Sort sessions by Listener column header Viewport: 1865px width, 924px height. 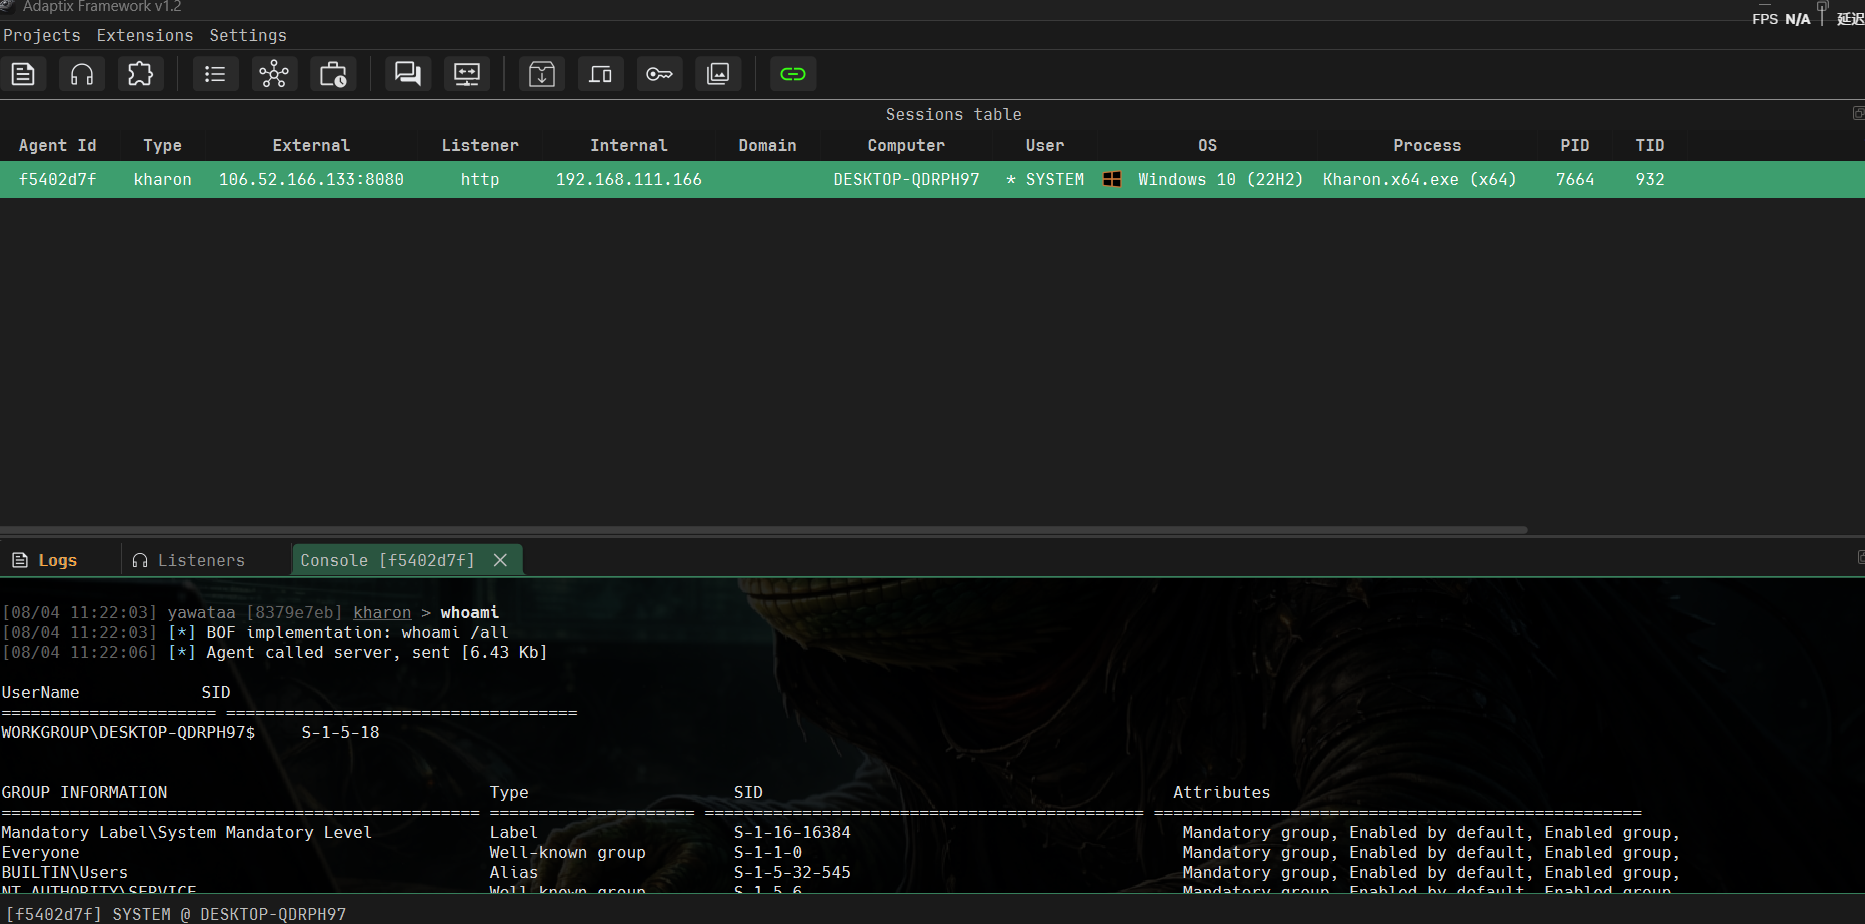tap(480, 146)
